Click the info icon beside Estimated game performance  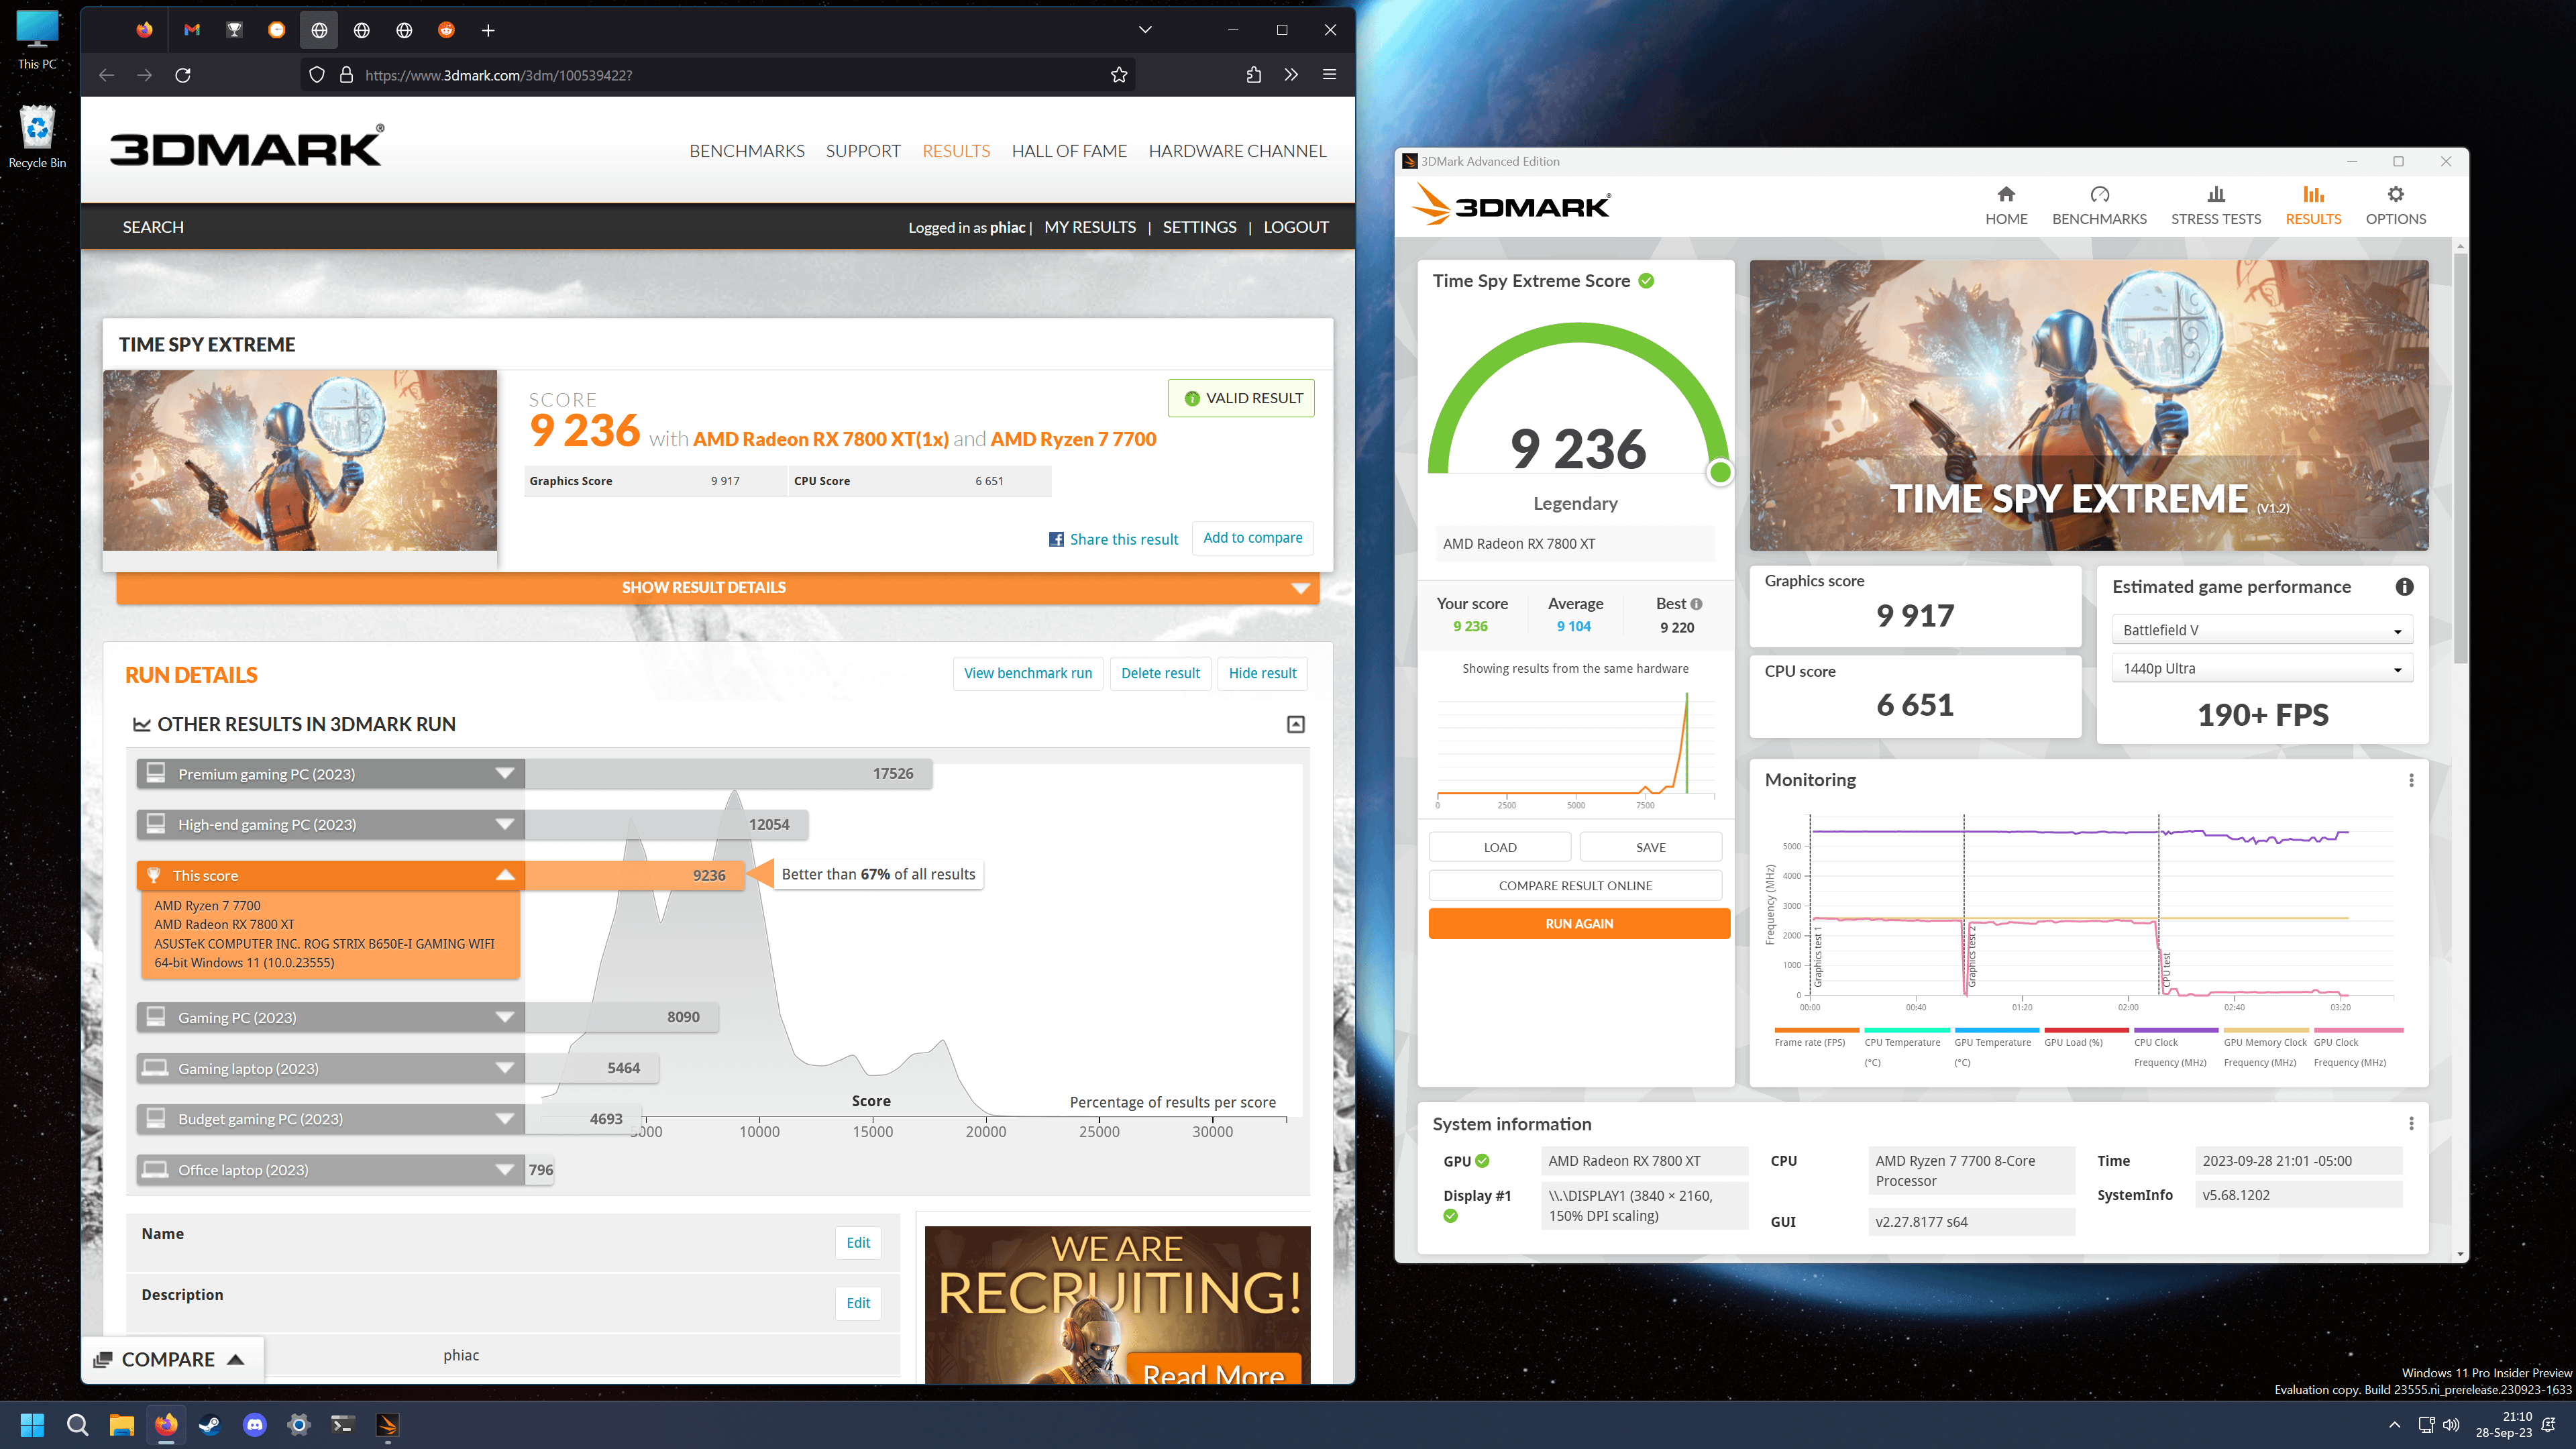[x=2404, y=587]
